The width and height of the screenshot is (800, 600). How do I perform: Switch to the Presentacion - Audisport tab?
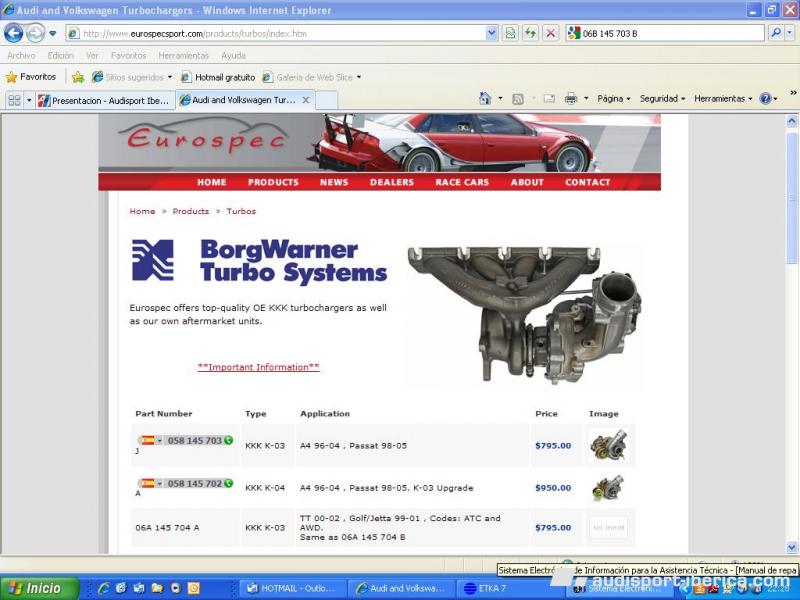point(105,101)
